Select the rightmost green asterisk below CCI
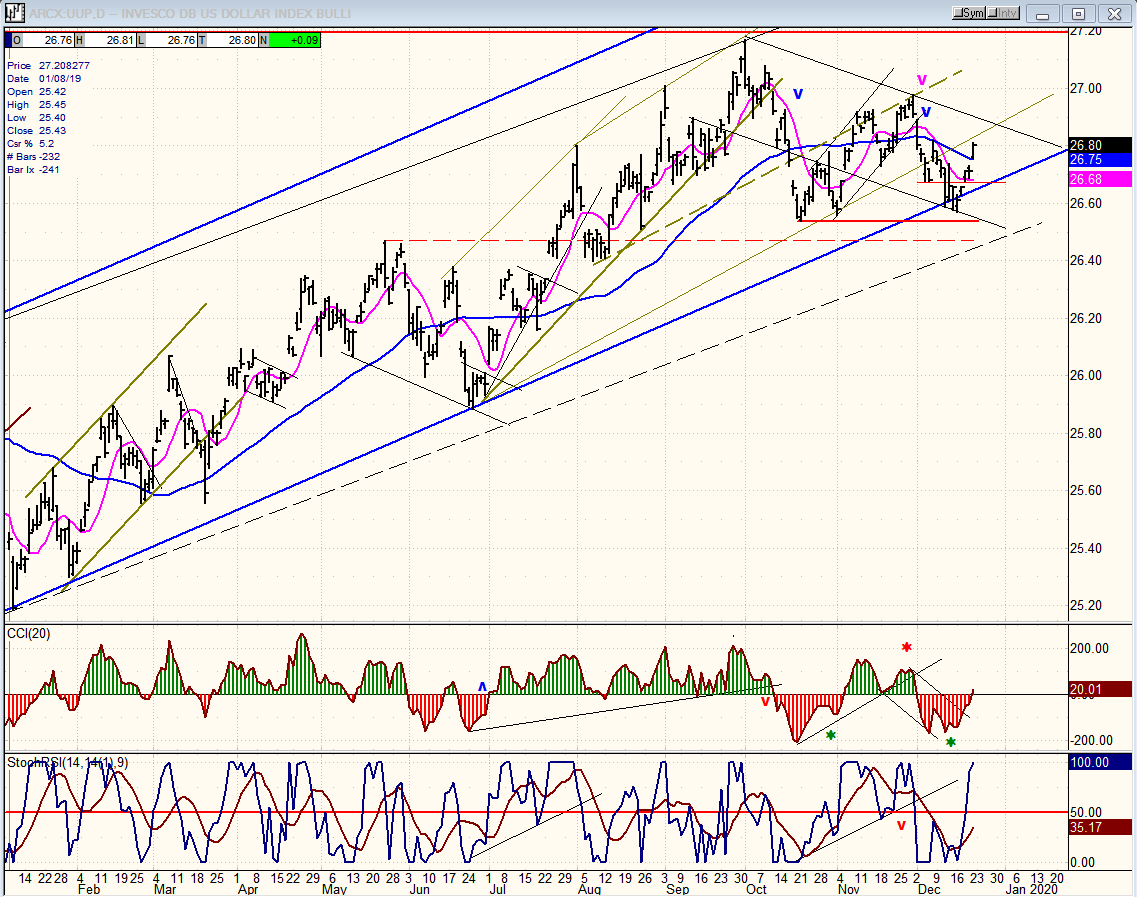 click(x=951, y=743)
